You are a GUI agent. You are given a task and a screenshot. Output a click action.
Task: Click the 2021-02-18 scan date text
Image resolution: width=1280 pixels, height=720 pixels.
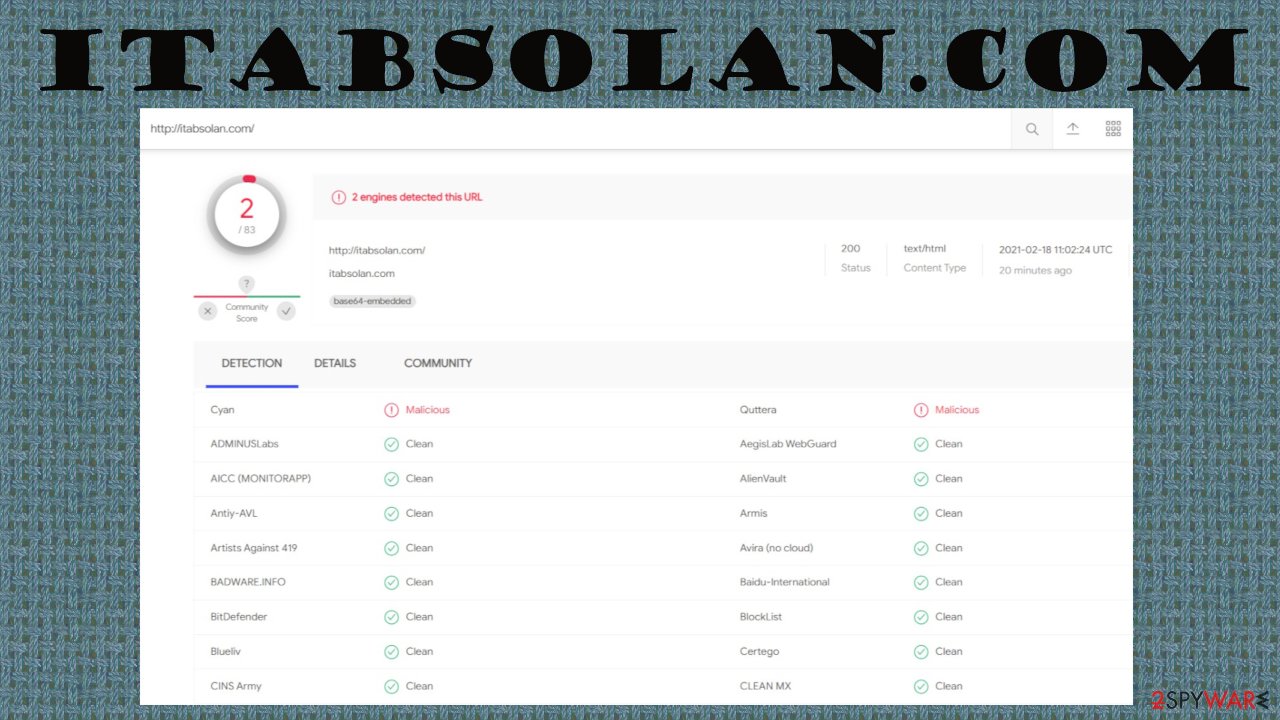1056,250
